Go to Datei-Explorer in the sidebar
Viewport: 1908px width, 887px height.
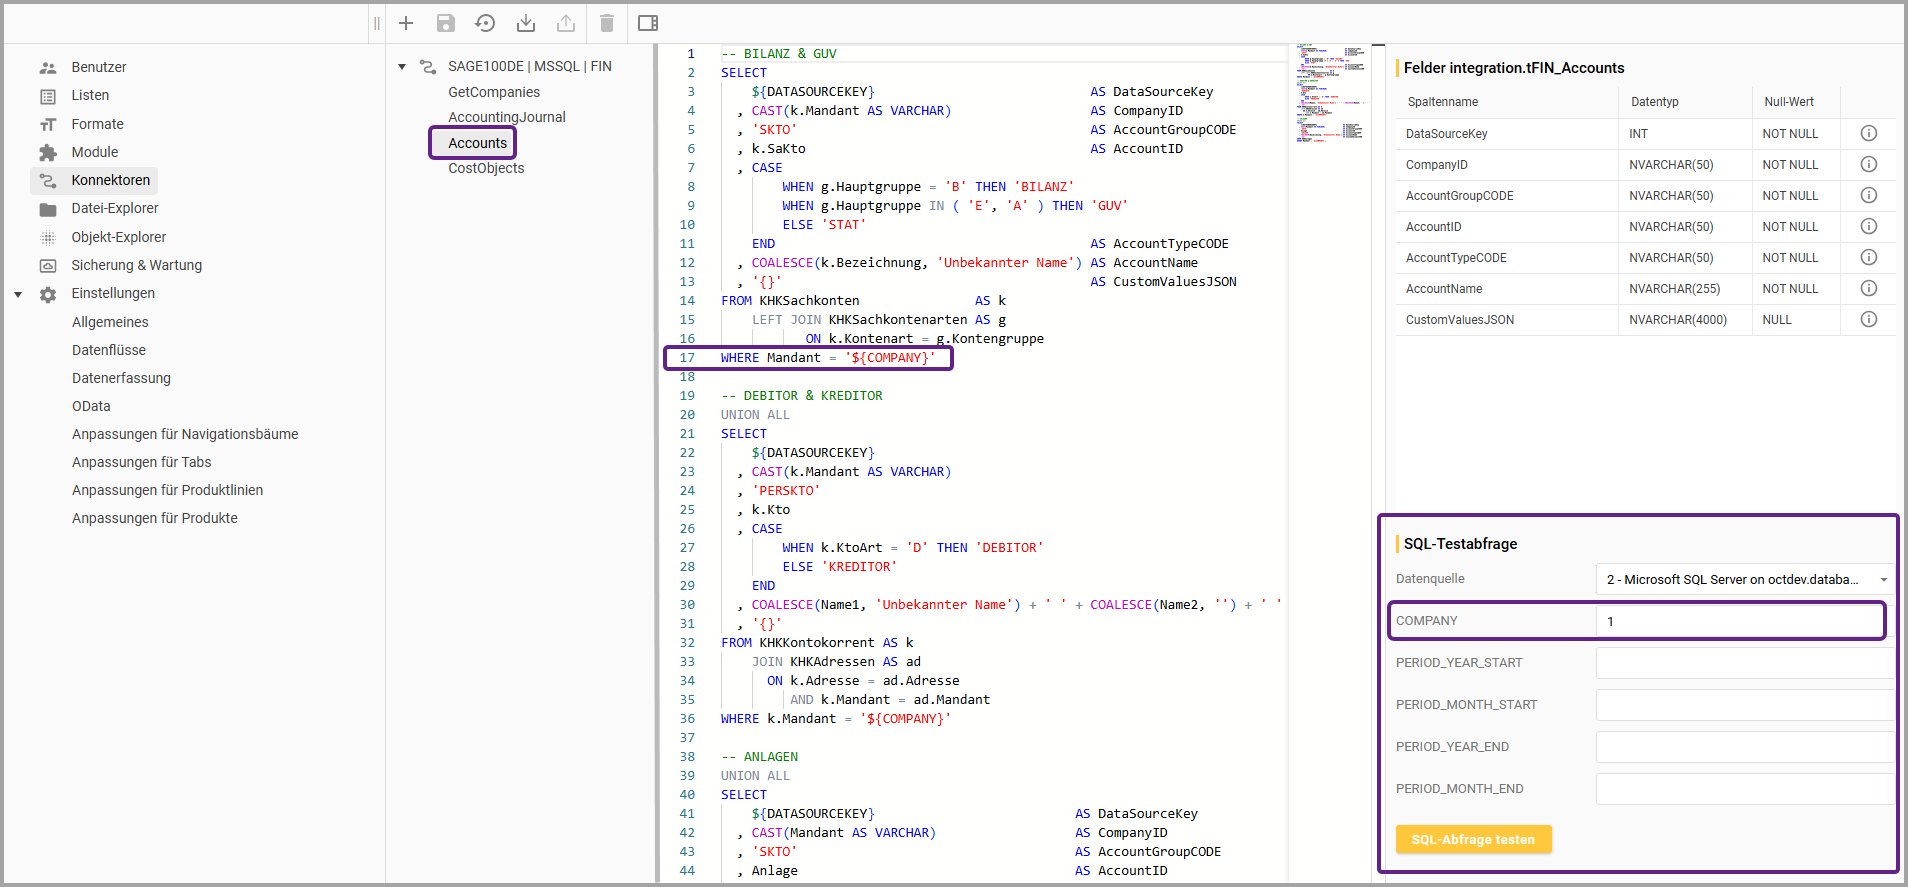114,208
